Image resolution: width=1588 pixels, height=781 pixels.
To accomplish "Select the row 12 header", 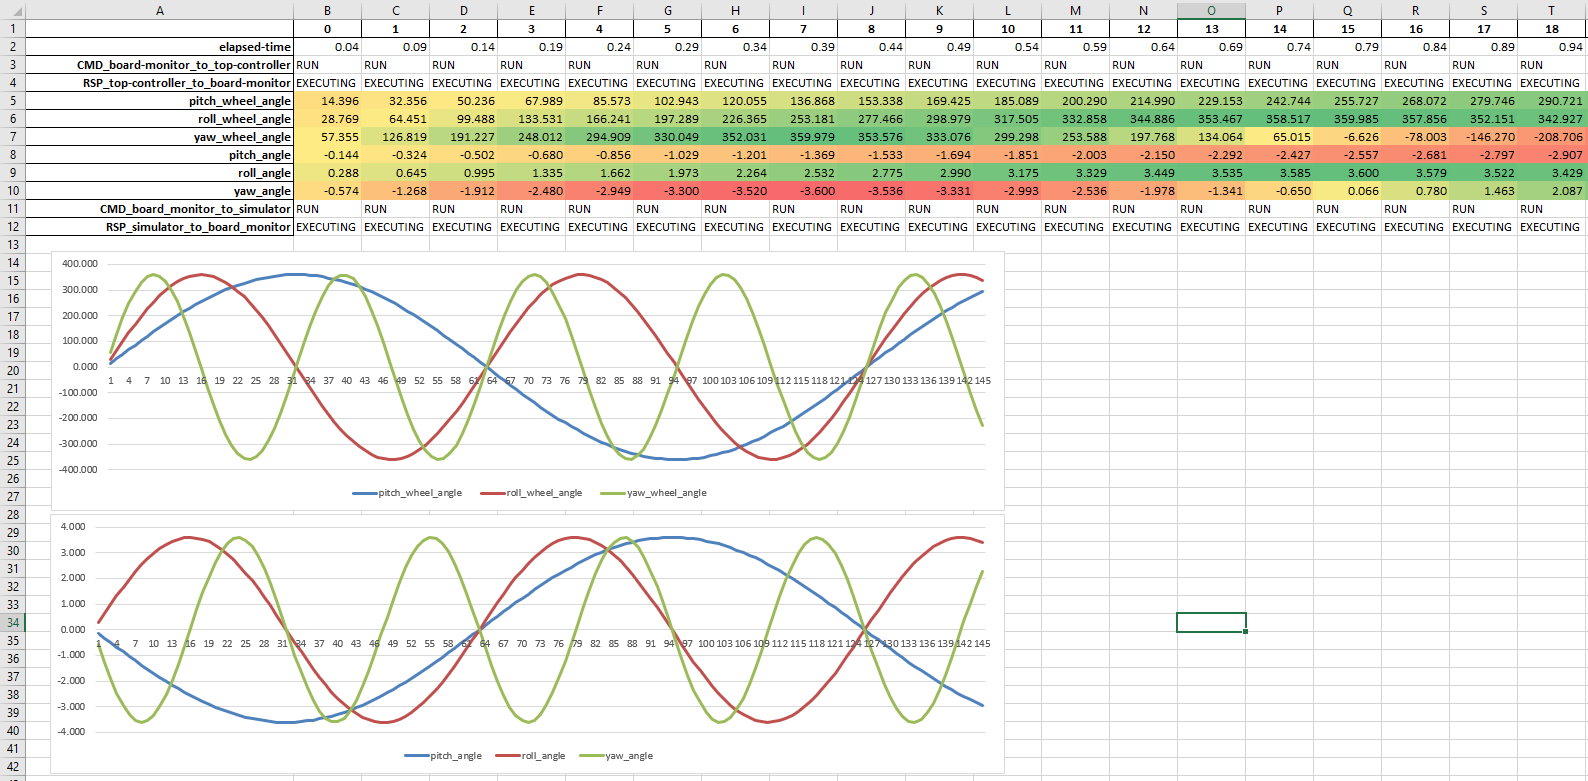I will click(x=12, y=227).
